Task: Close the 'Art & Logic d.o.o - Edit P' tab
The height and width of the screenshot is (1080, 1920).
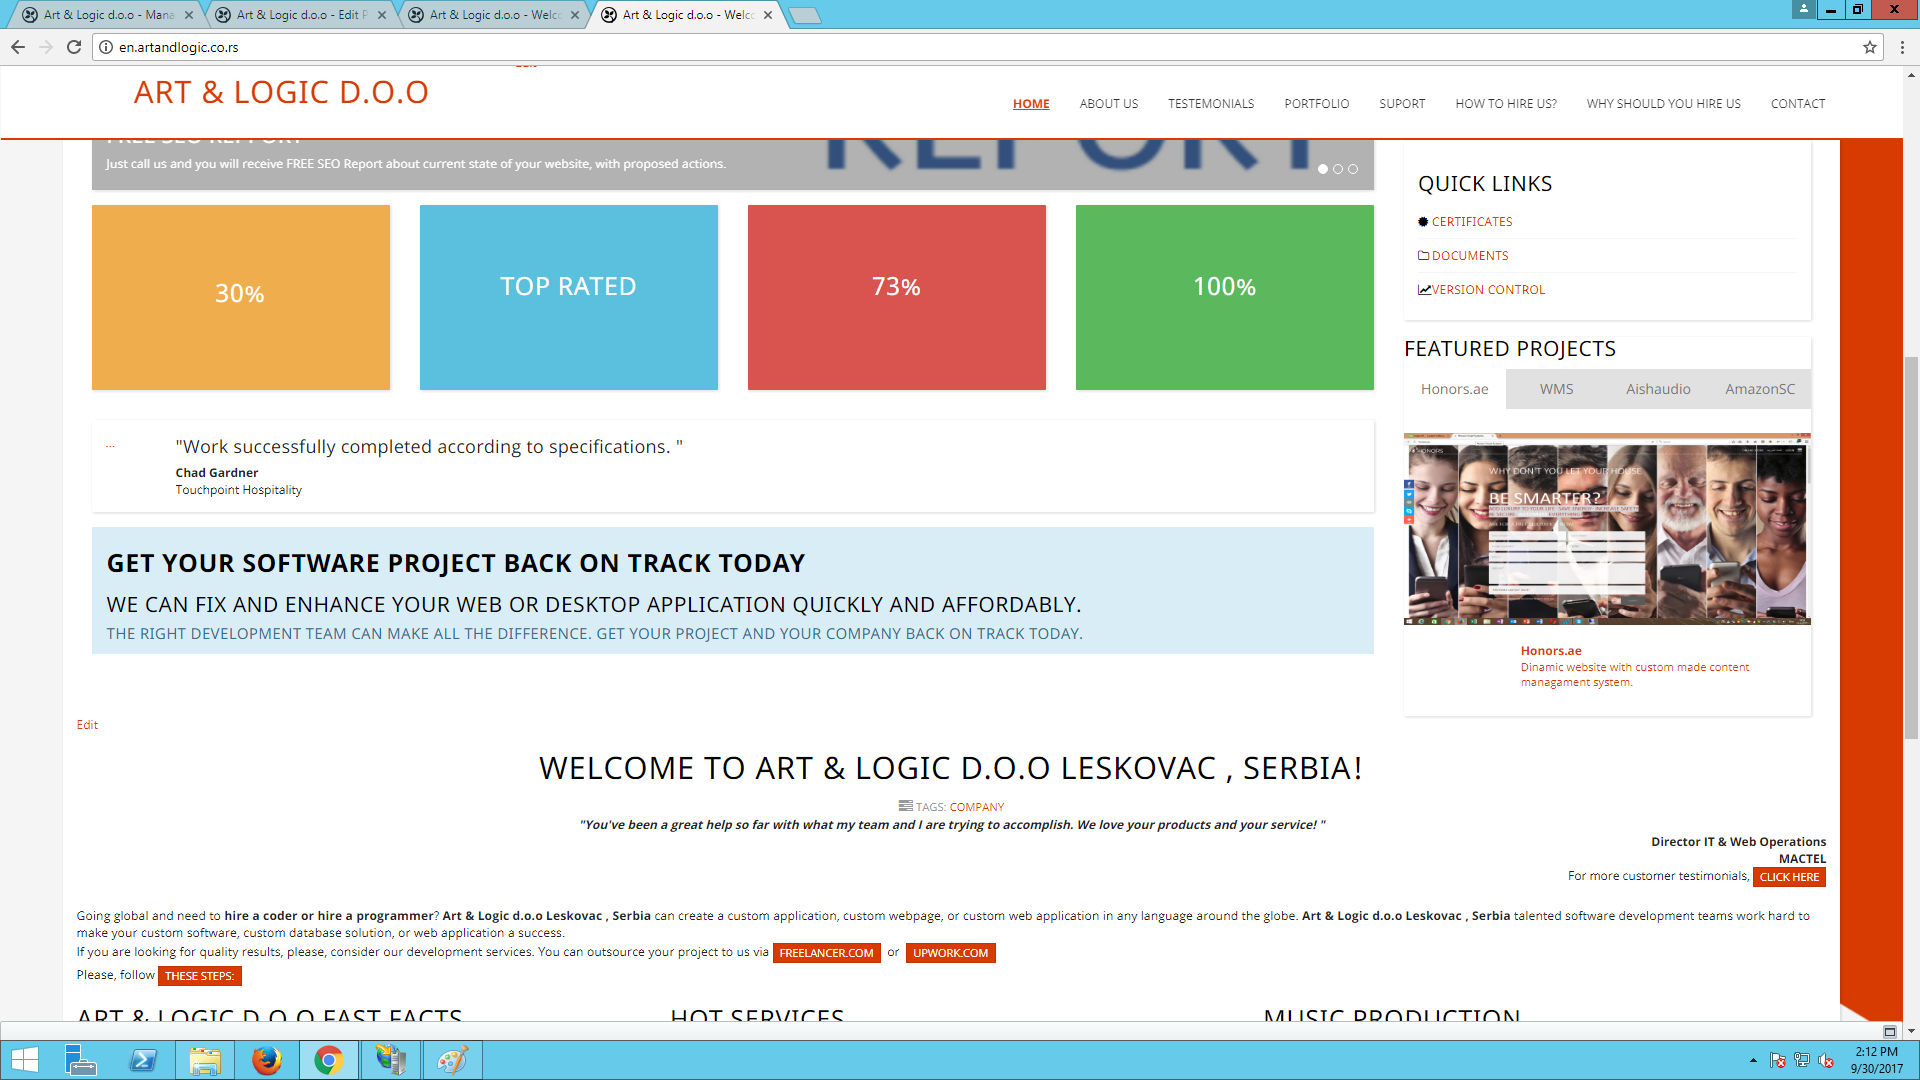Action: point(382,15)
